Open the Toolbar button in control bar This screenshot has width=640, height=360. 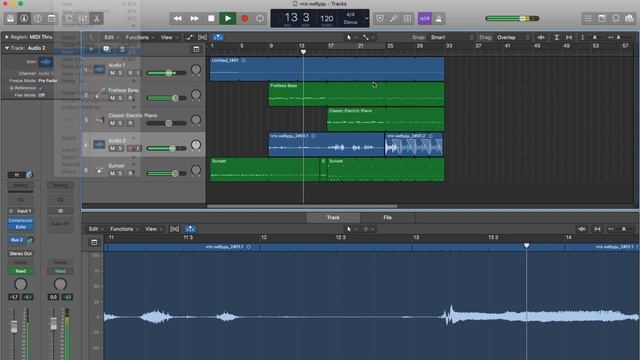pyautogui.click(x=51, y=18)
